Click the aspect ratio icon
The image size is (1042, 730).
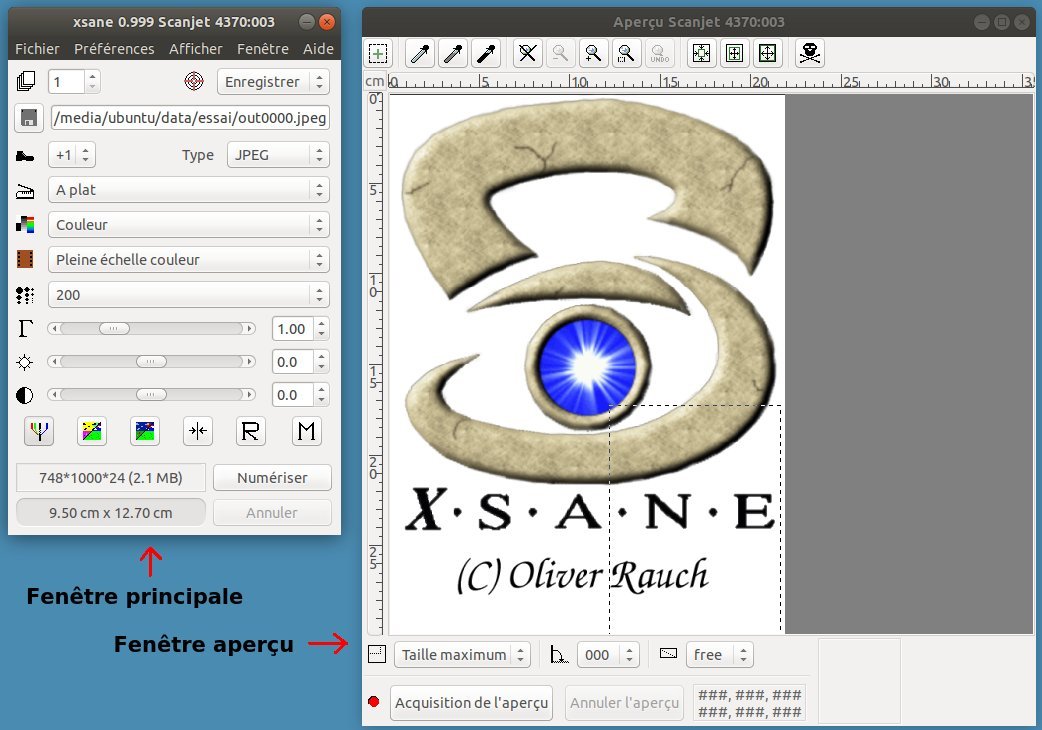[x=668, y=654]
